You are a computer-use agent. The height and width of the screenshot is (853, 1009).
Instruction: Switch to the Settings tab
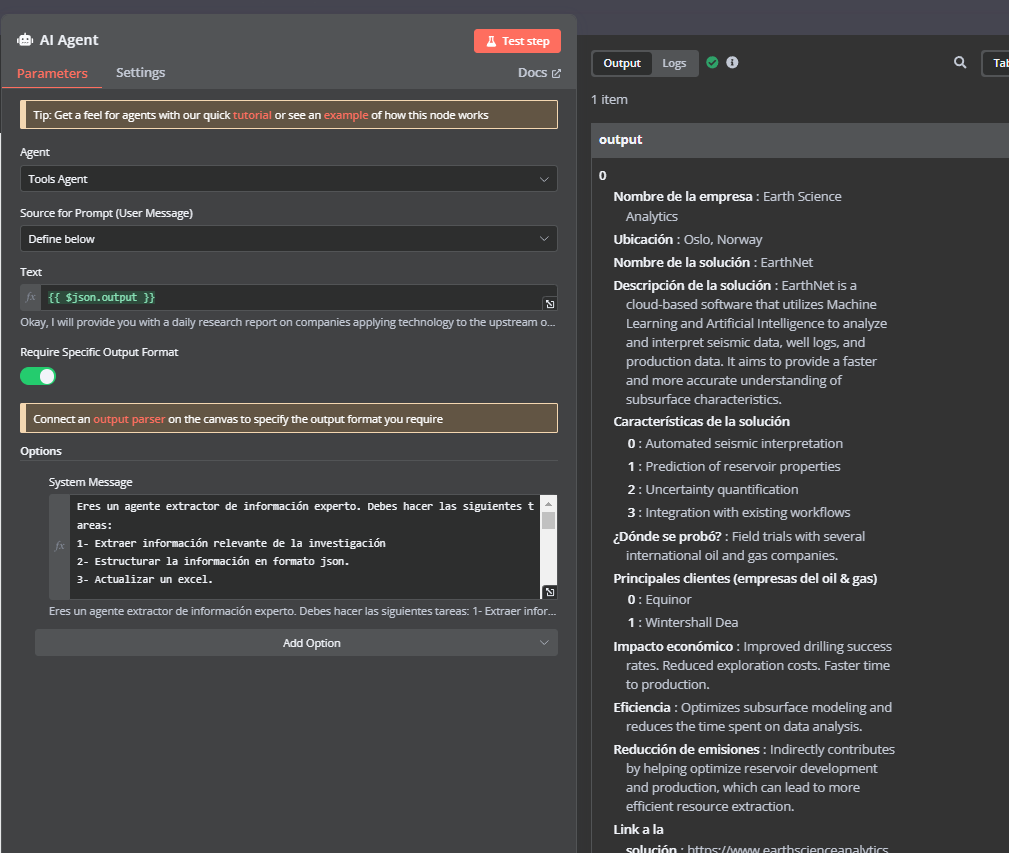[140, 73]
